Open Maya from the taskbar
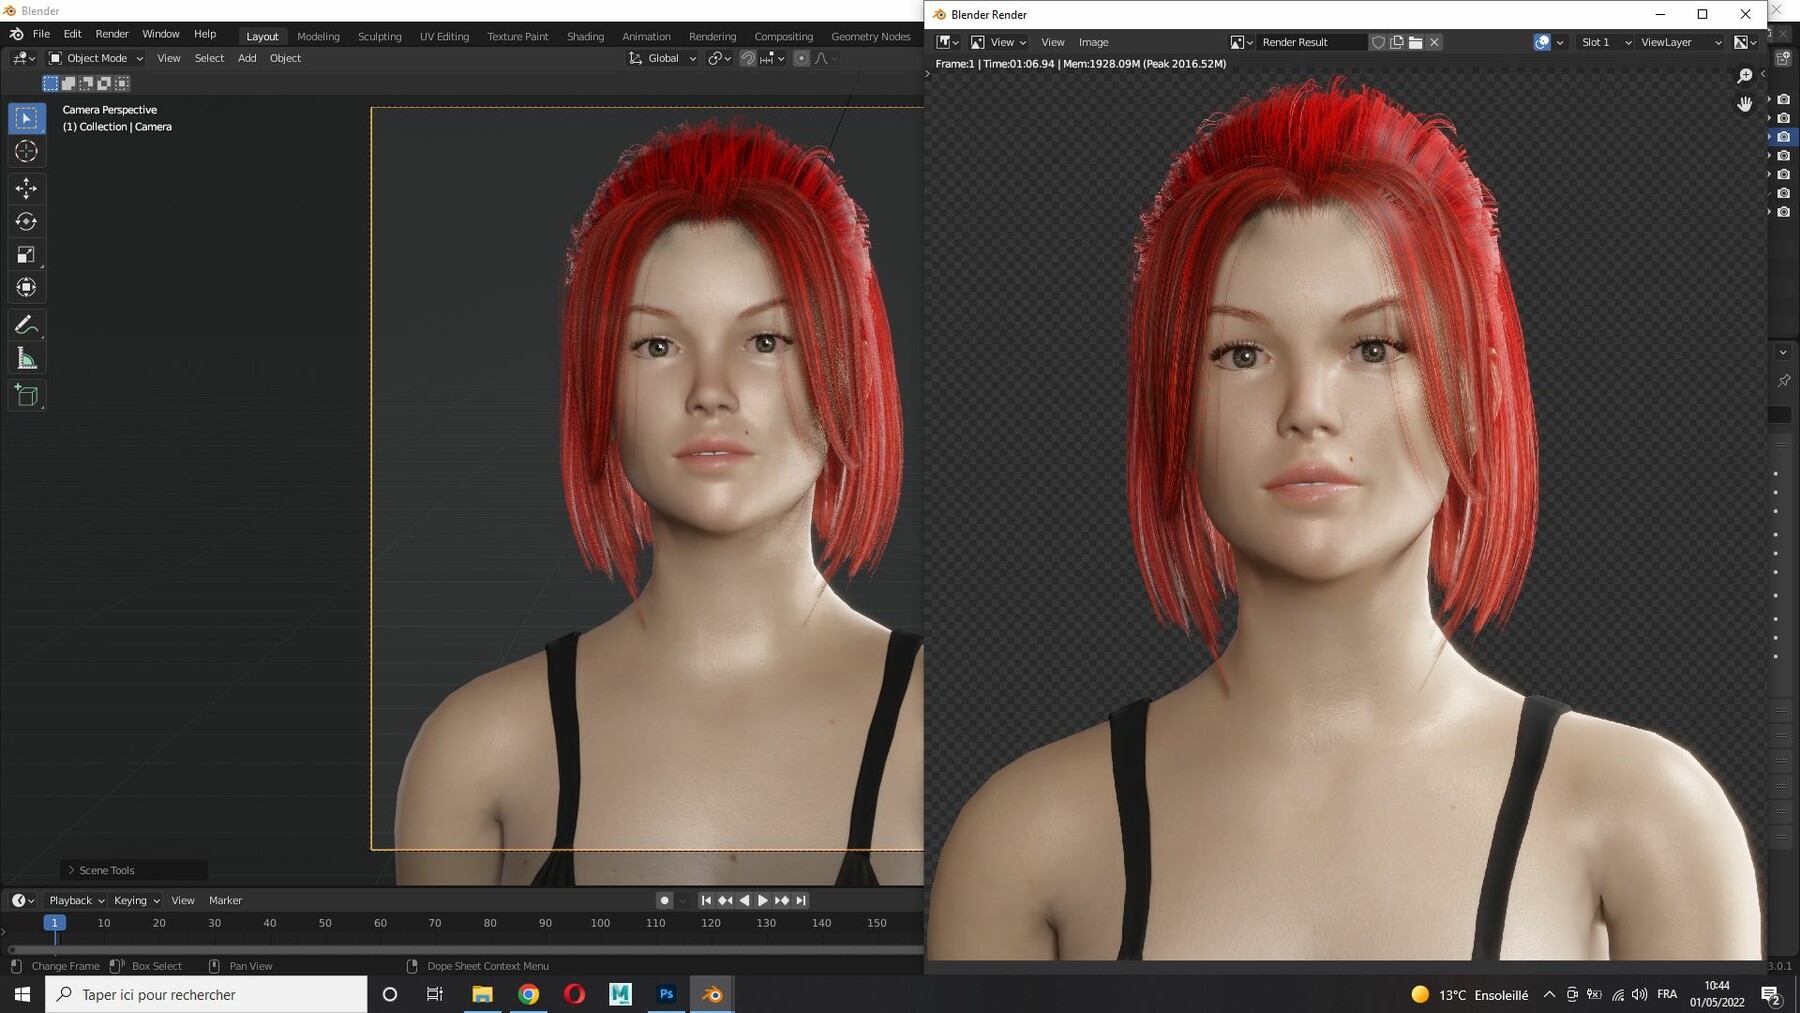The width and height of the screenshot is (1800, 1013). [620, 994]
